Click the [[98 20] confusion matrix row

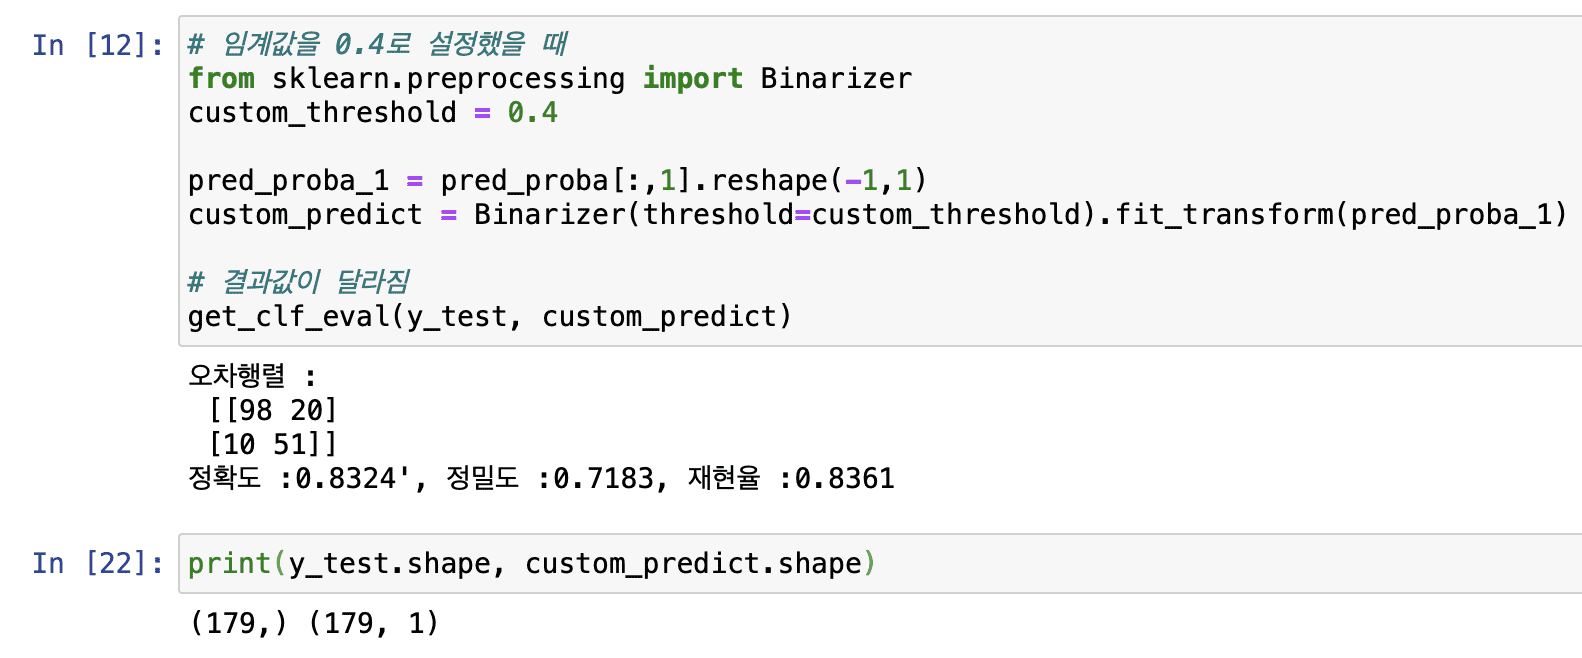(273, 410)
